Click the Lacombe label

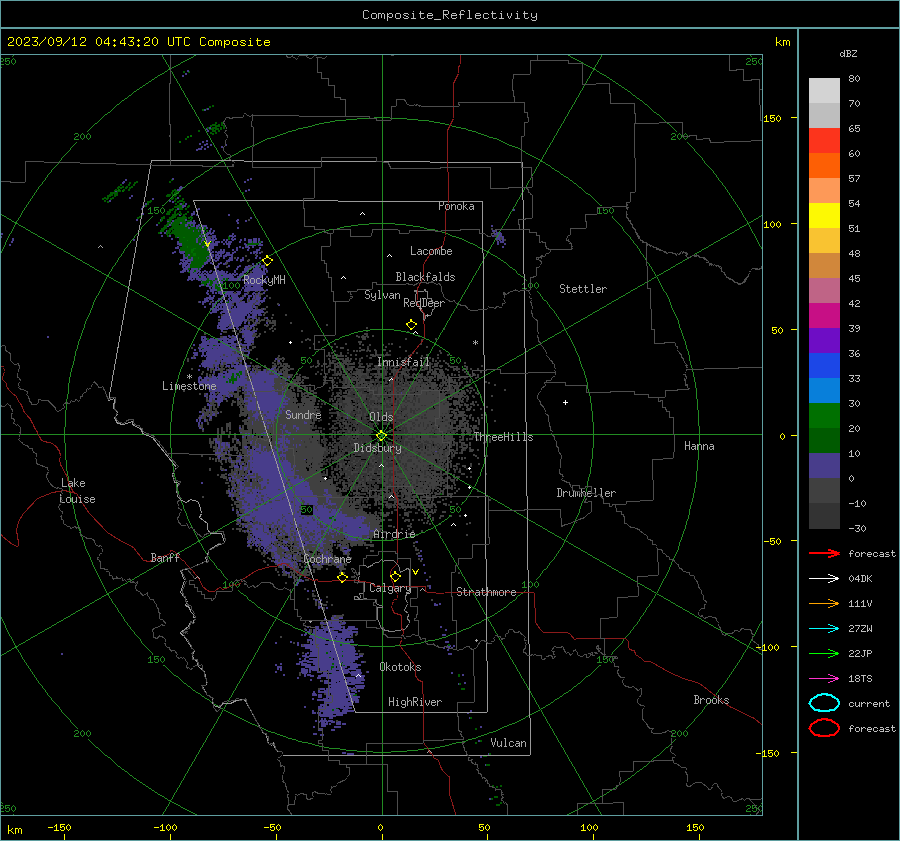click(x=431, y=251)
